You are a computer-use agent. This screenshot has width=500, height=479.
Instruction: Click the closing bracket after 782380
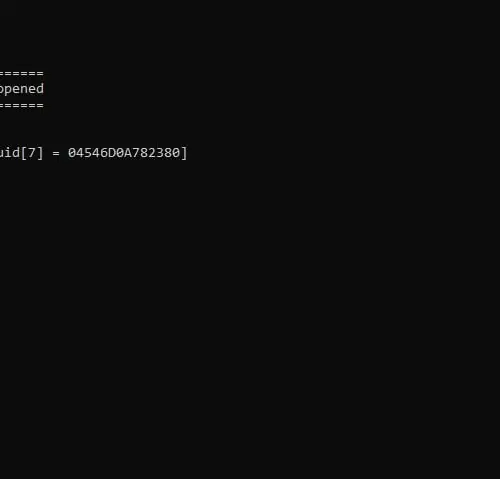coord(184,153)
